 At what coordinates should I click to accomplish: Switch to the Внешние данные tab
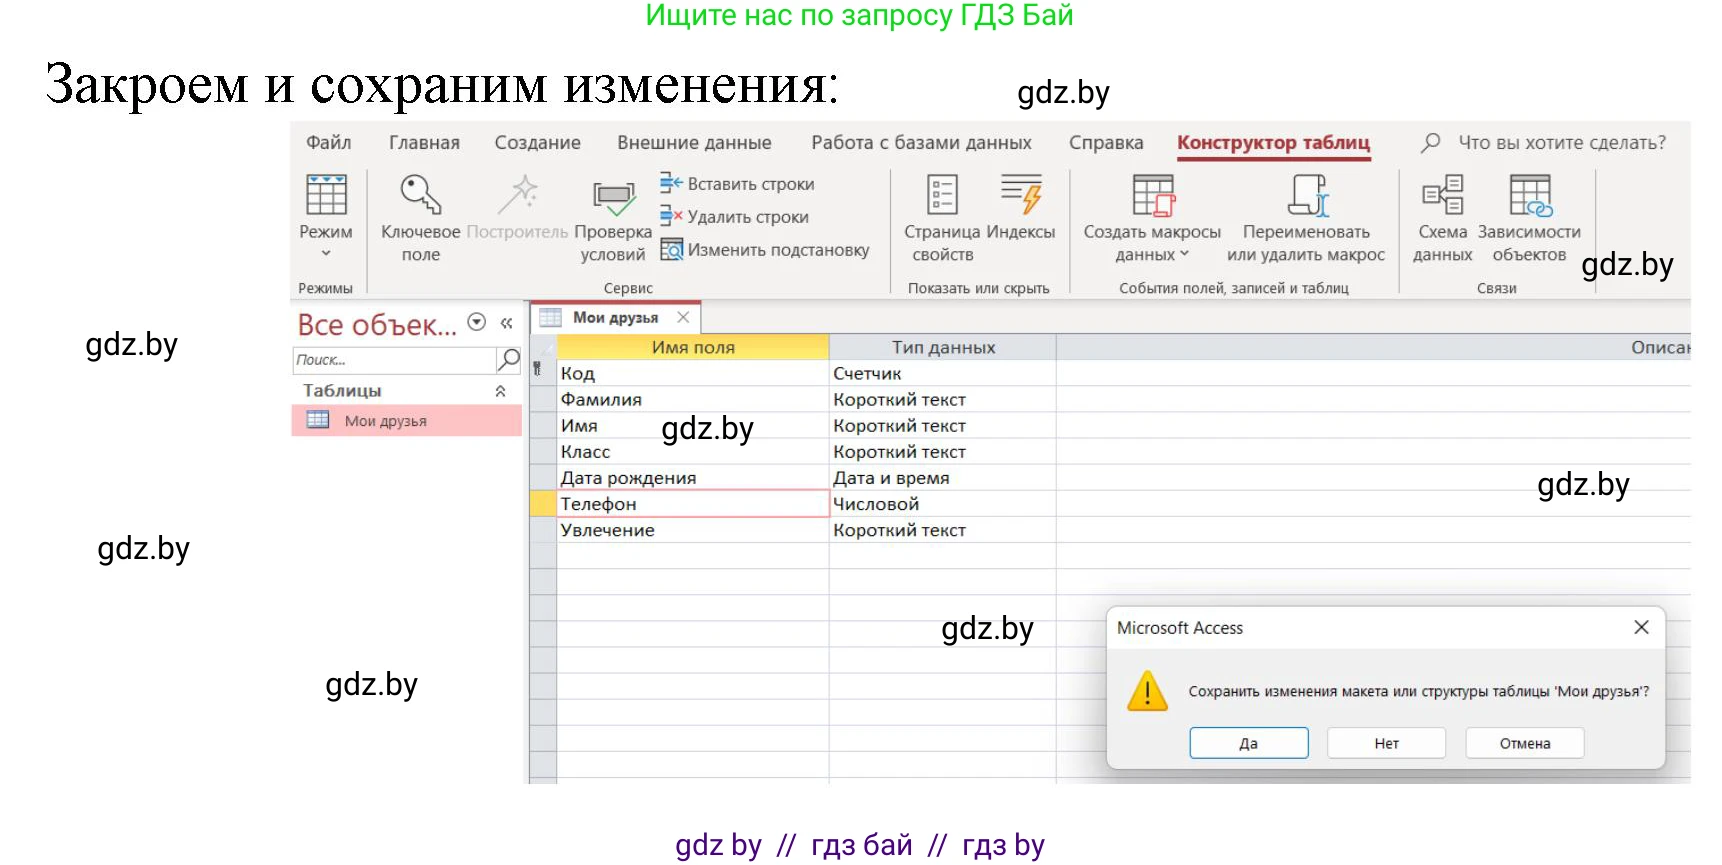[x=694, y=142]
